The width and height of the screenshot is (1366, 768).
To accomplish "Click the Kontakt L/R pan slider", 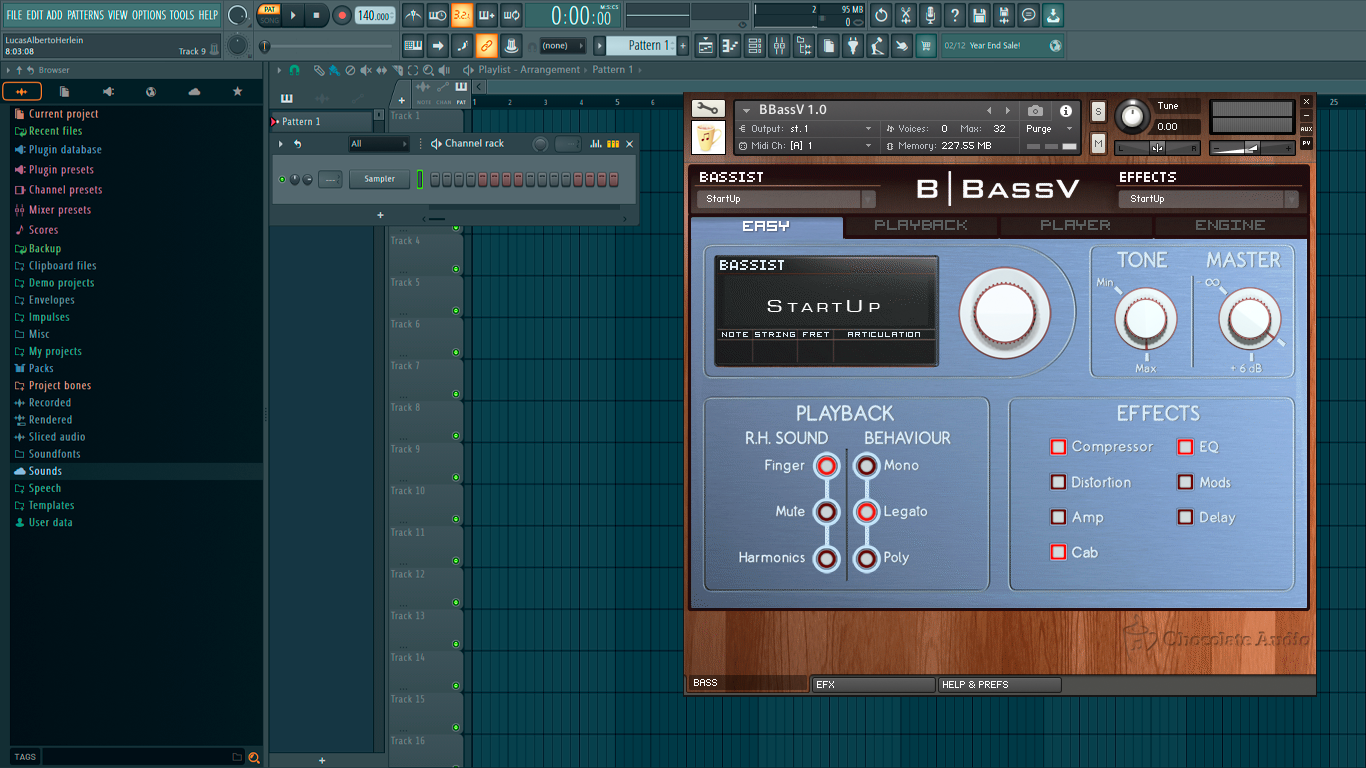I will click(1157, 148).
